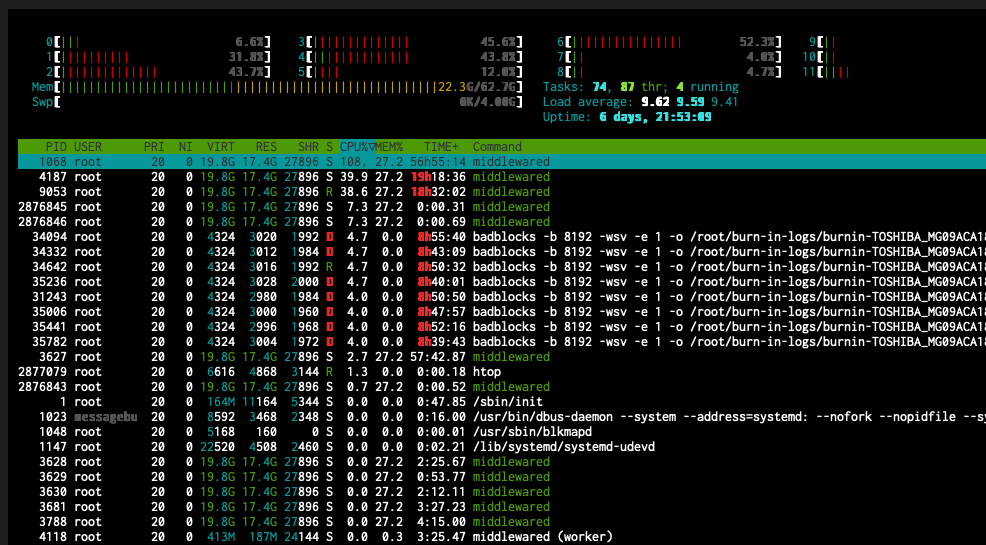Click the CPU 3 meter showing 45.6%
986x545 pixels.
coord(411,42)
